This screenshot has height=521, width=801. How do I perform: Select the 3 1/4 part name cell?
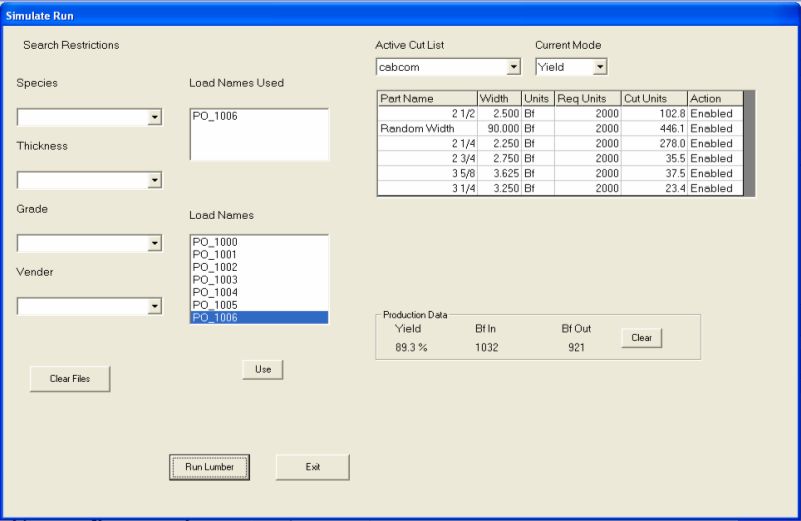click(427, 188)
